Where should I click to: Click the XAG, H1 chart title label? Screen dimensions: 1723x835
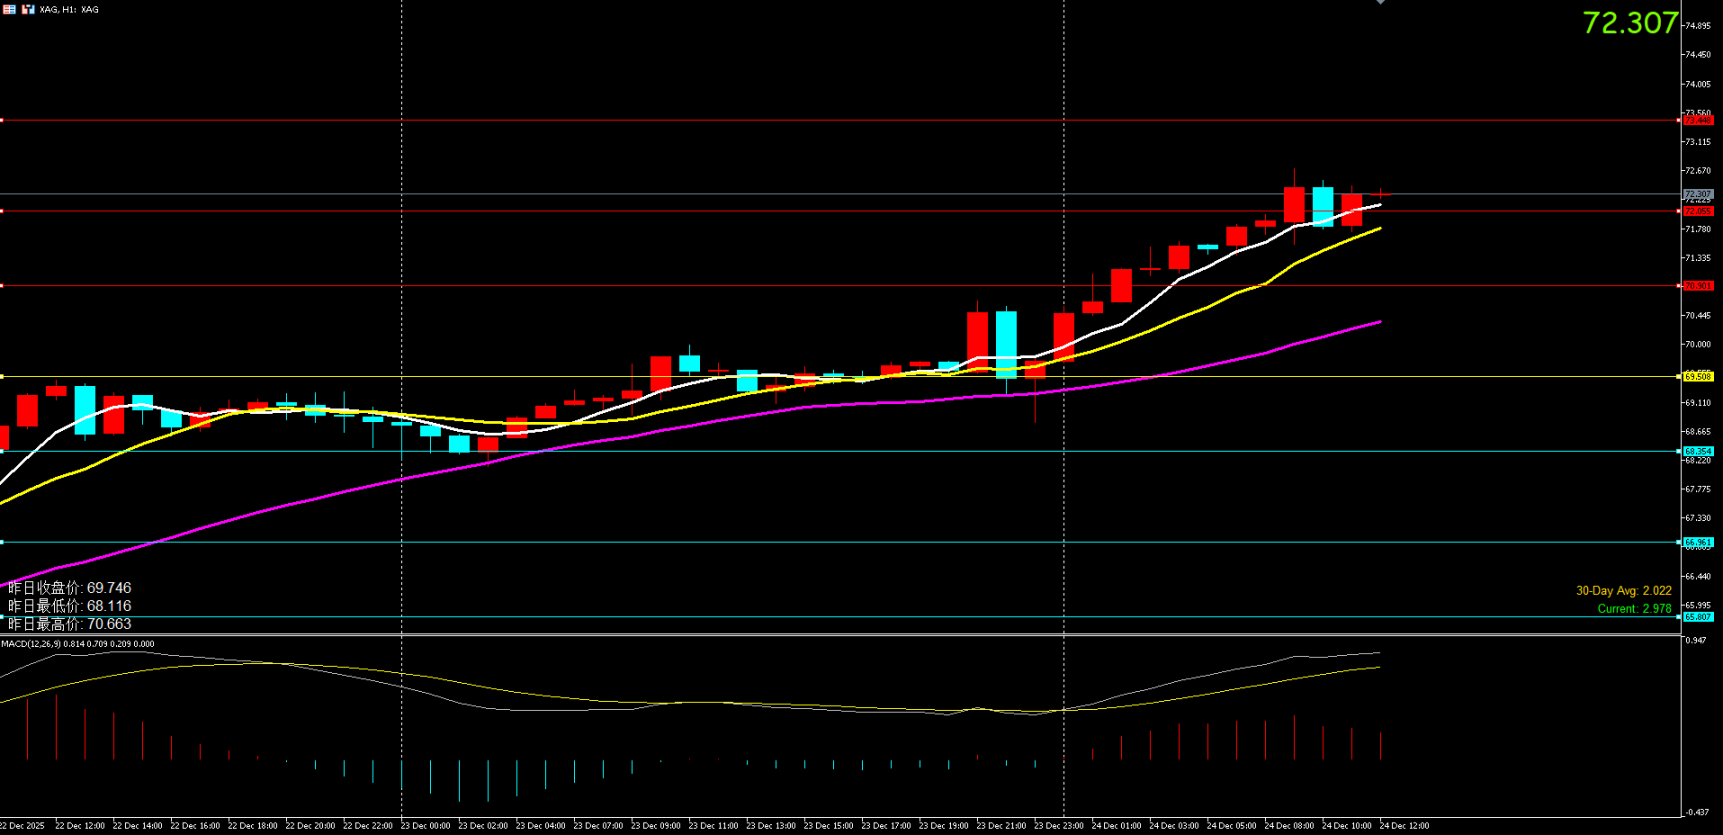69,10
